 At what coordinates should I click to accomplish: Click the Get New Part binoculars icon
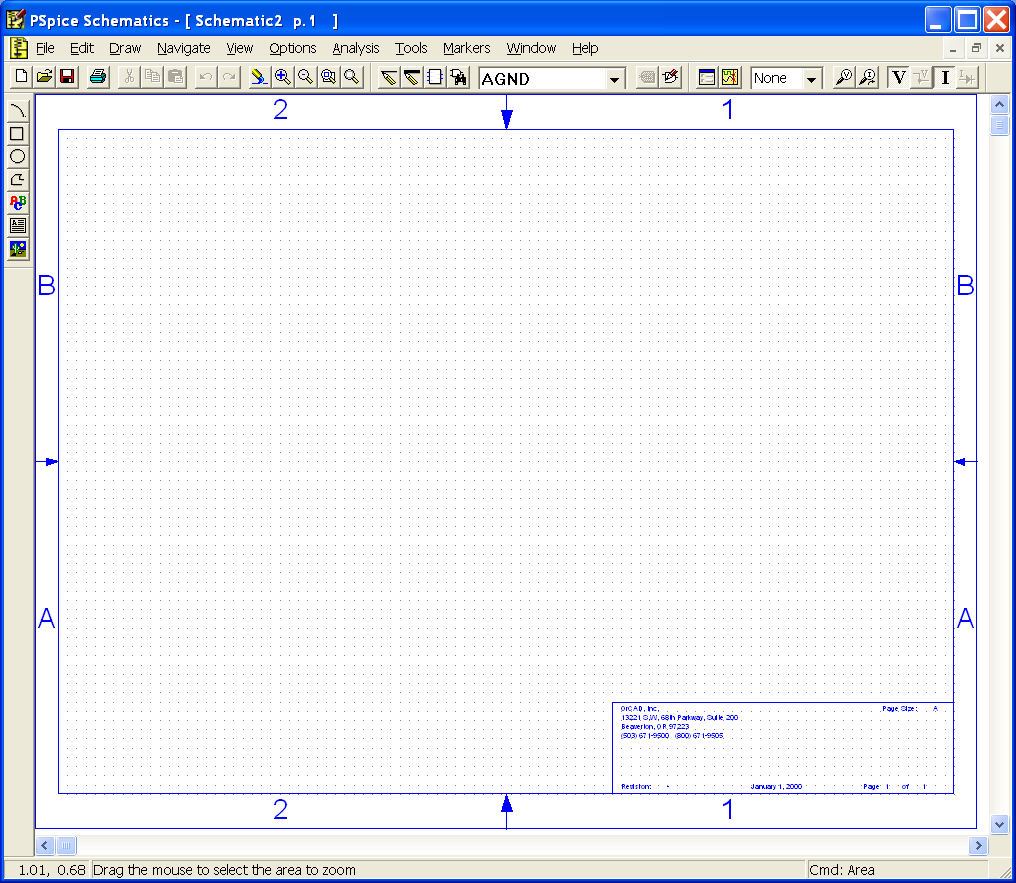pos(459,78)
